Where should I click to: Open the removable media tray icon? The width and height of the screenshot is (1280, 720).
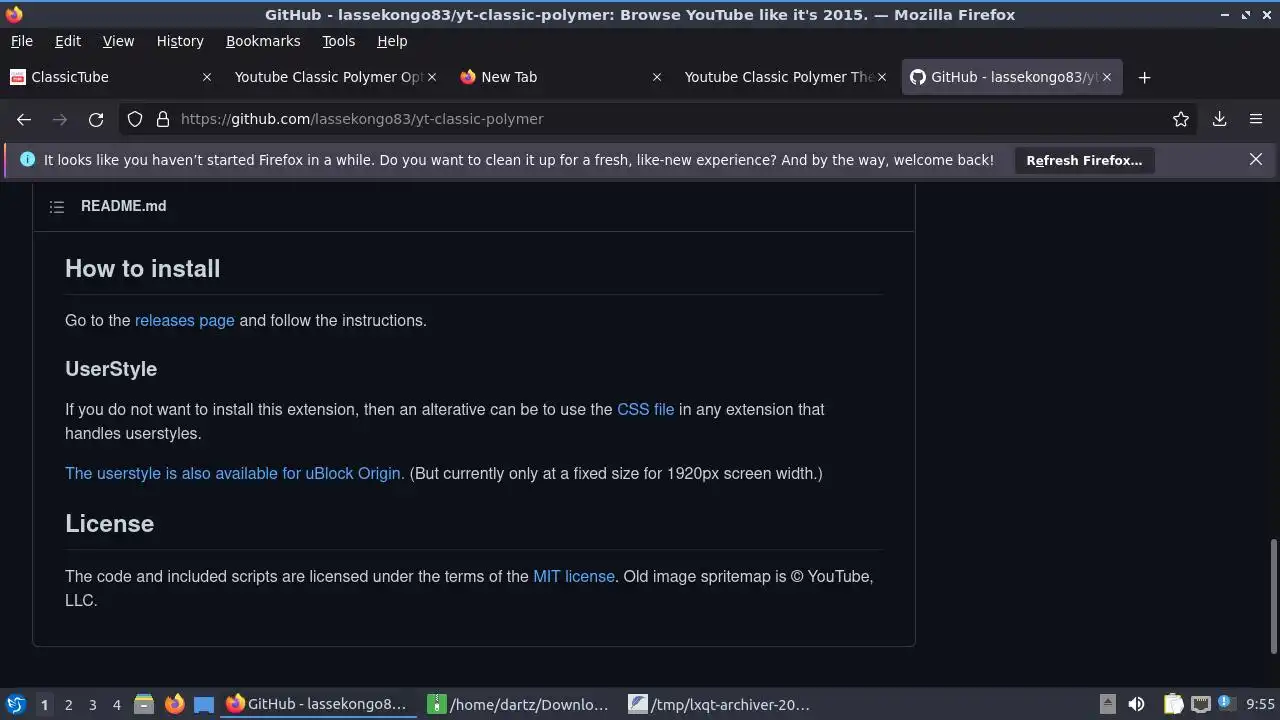(1107, 704)
